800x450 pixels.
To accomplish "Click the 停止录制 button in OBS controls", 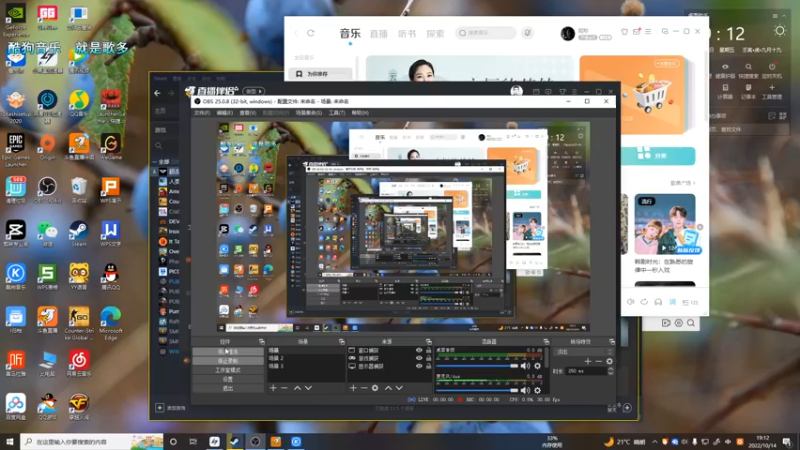I will point(228,361).
